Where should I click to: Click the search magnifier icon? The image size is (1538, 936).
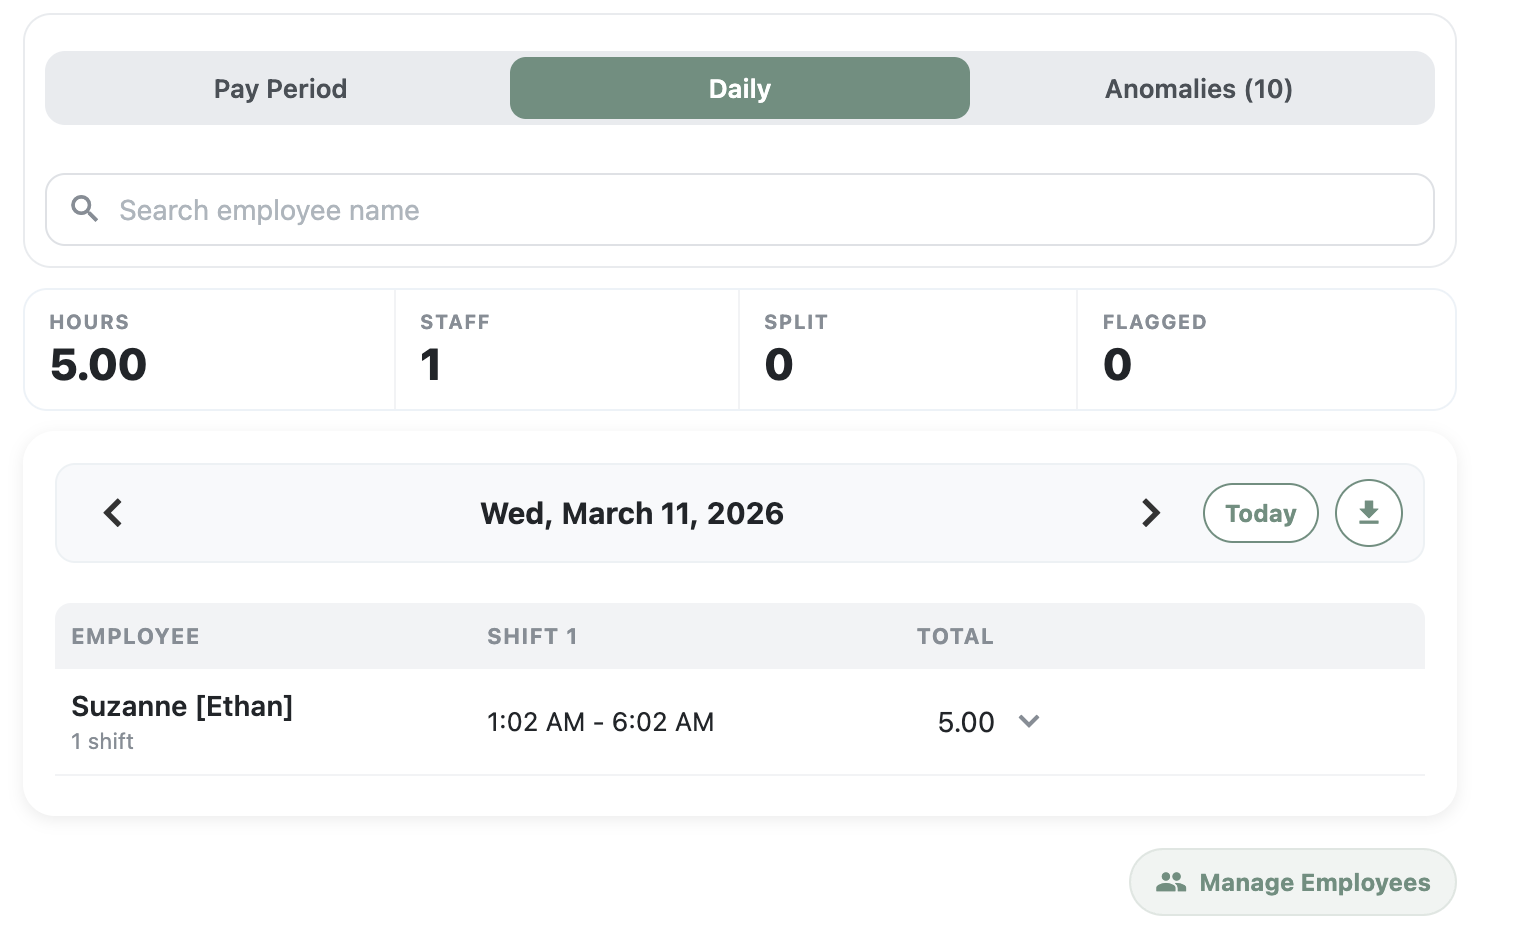pos(85,209)
